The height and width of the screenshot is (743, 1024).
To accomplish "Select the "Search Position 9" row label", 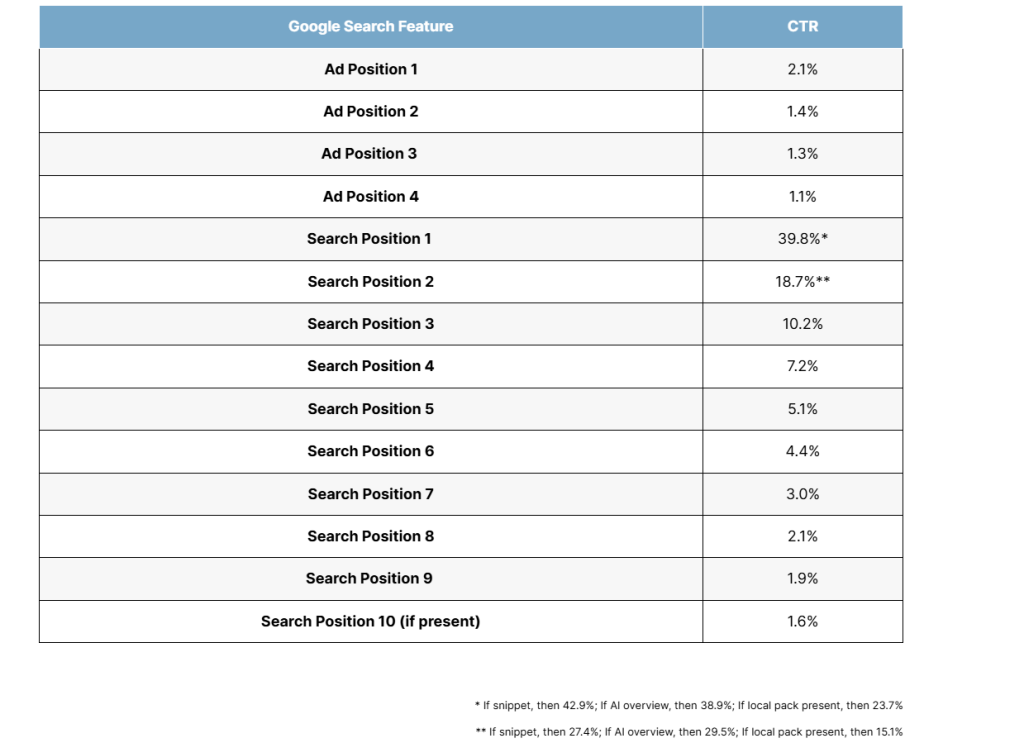I will pos(370,578).
